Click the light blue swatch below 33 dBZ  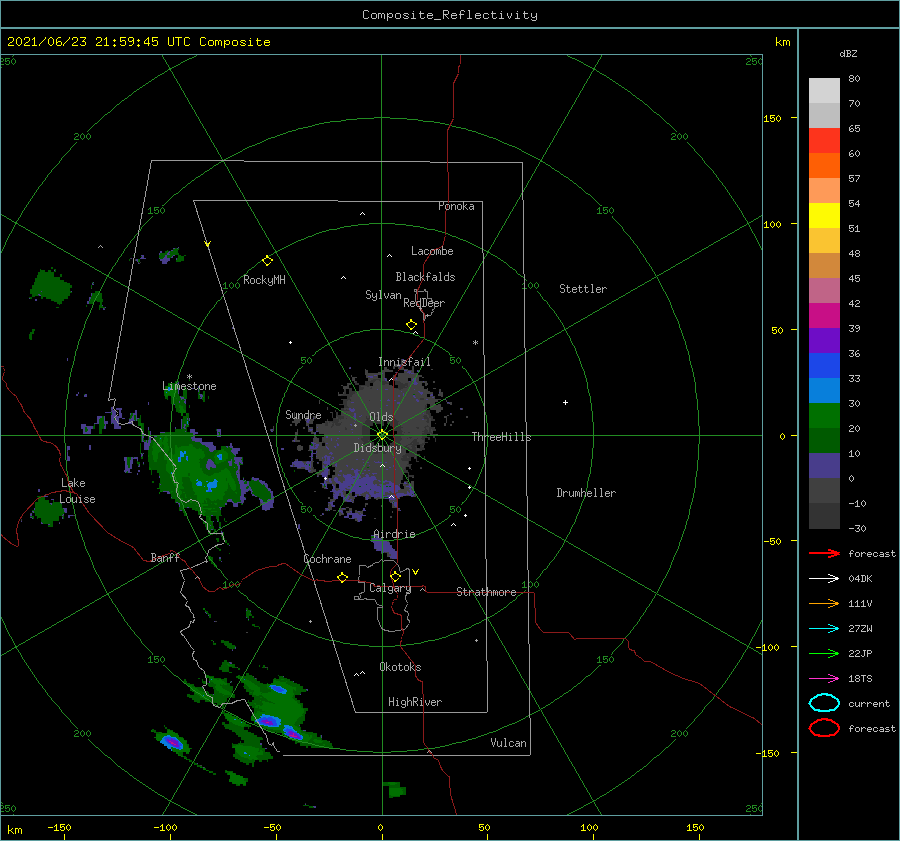(x=824, y=391)
